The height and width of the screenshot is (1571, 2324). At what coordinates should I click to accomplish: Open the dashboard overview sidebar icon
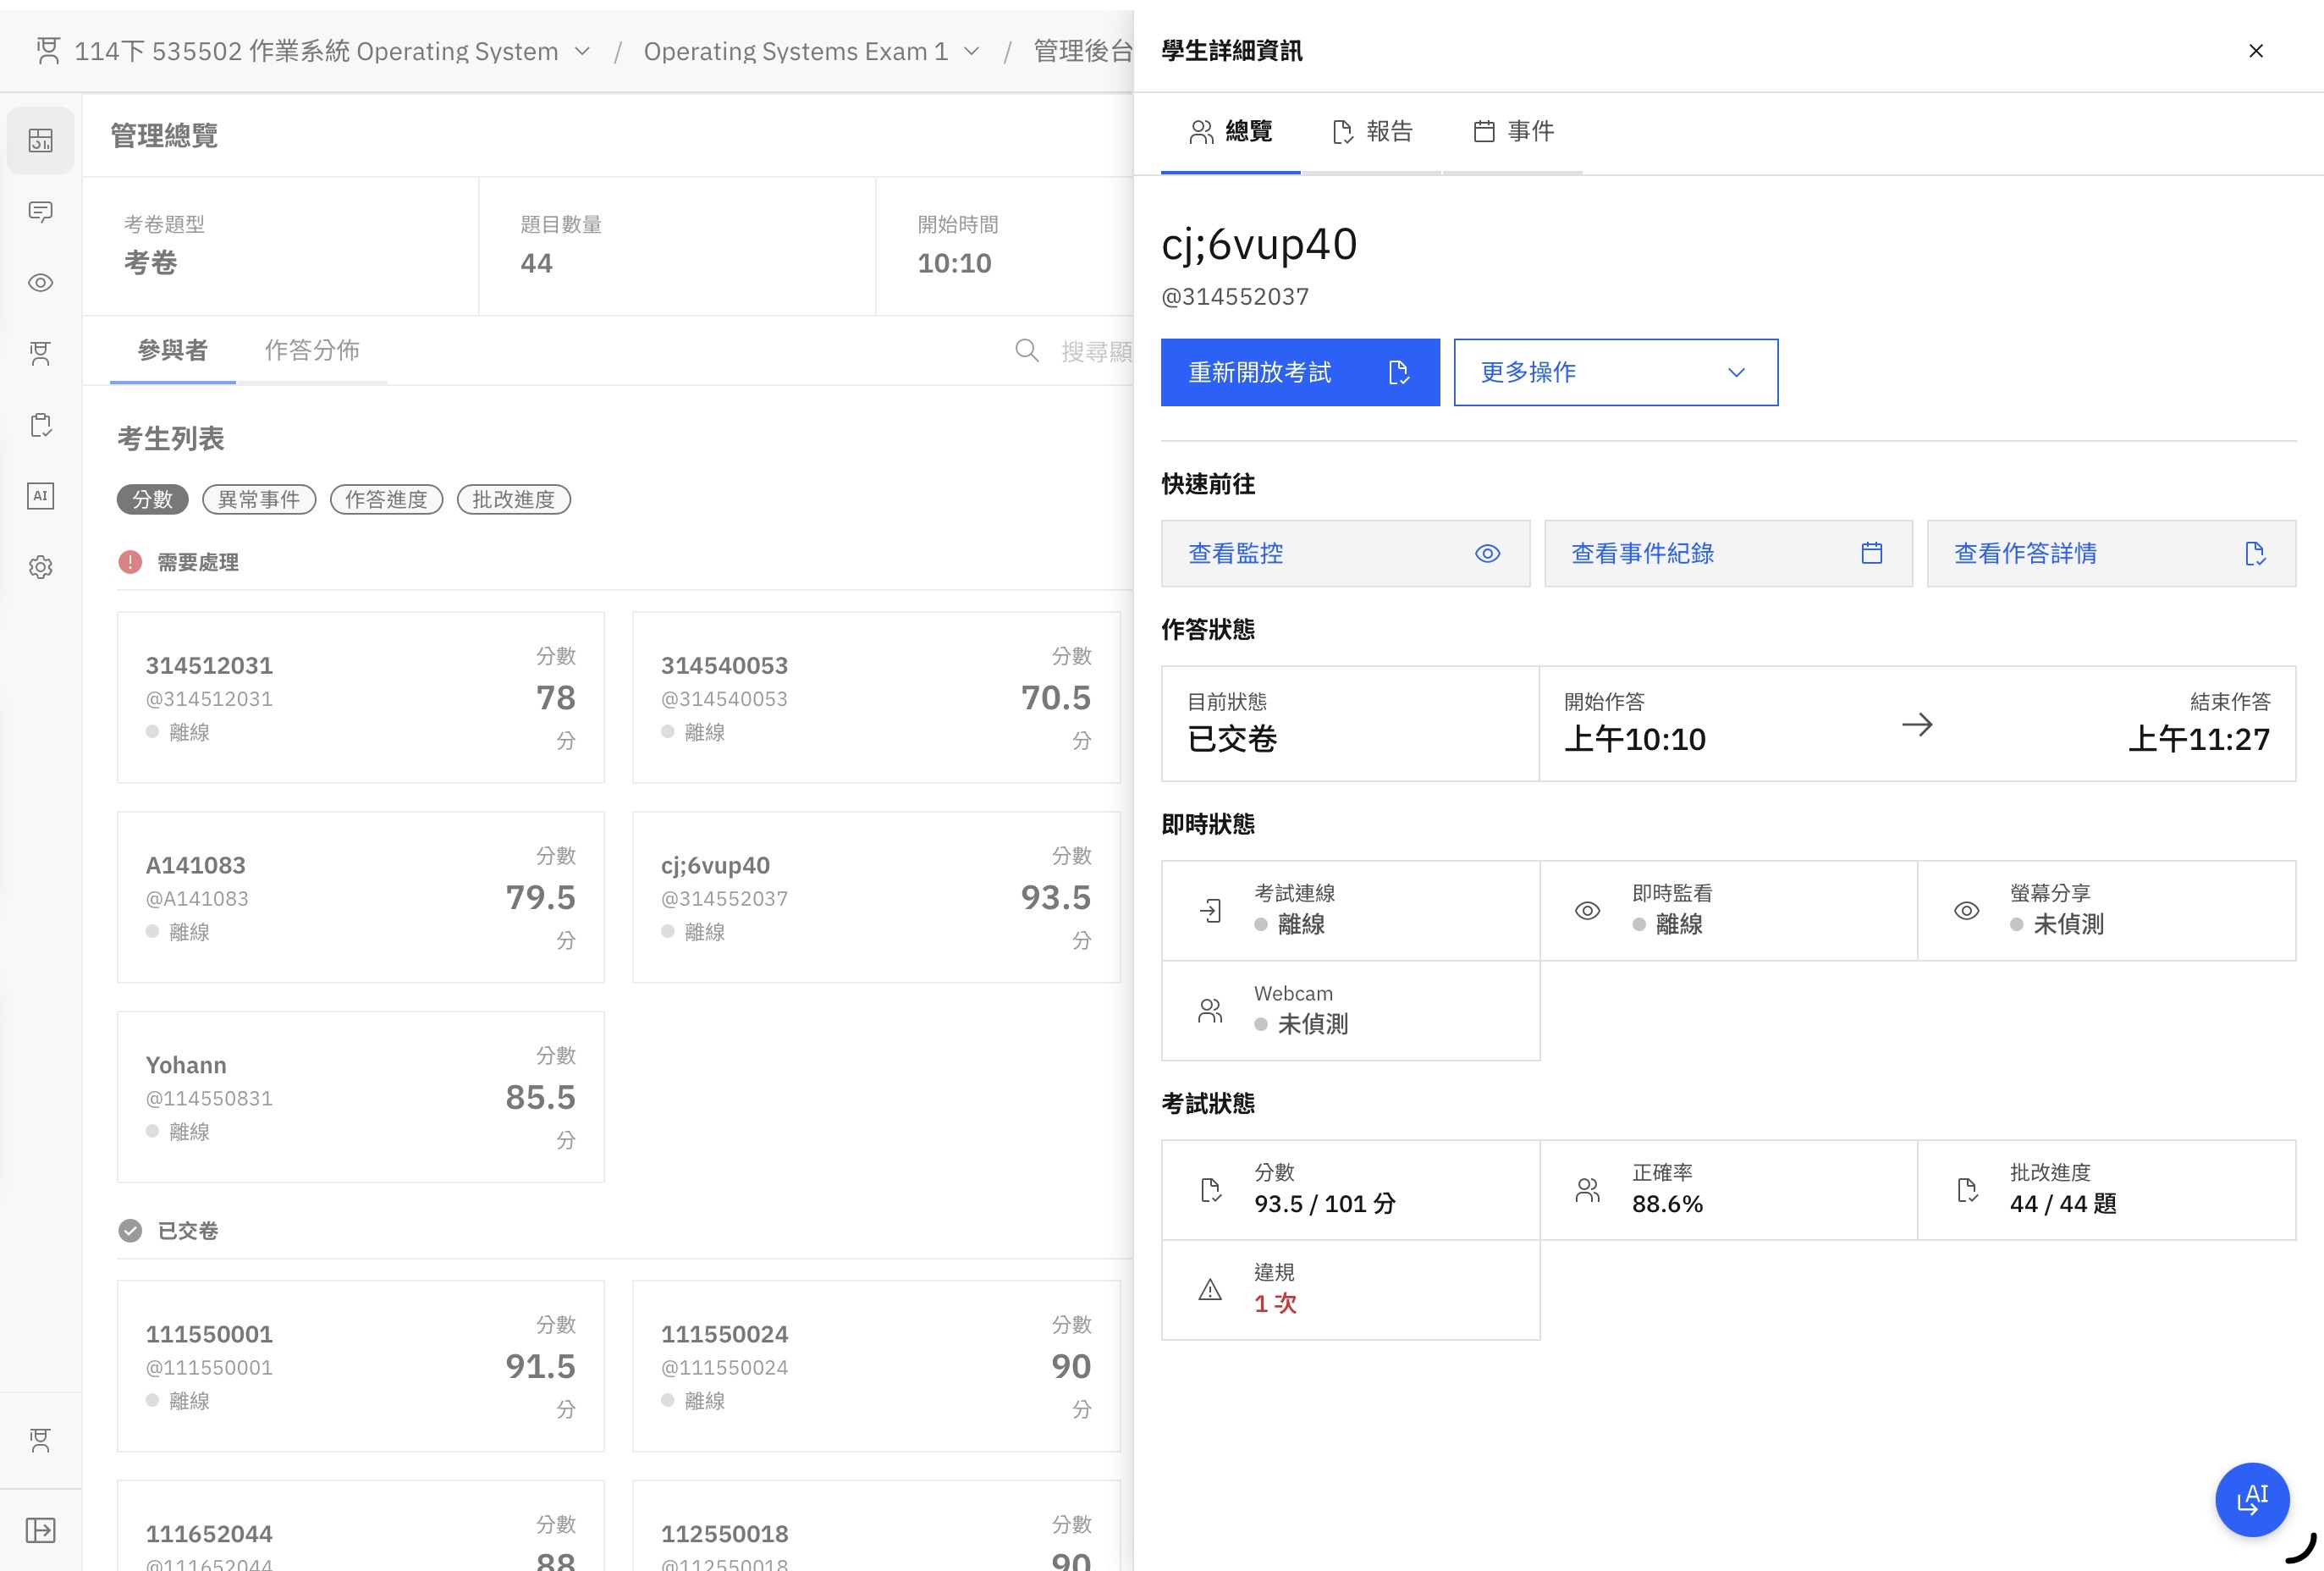[40, 140]
